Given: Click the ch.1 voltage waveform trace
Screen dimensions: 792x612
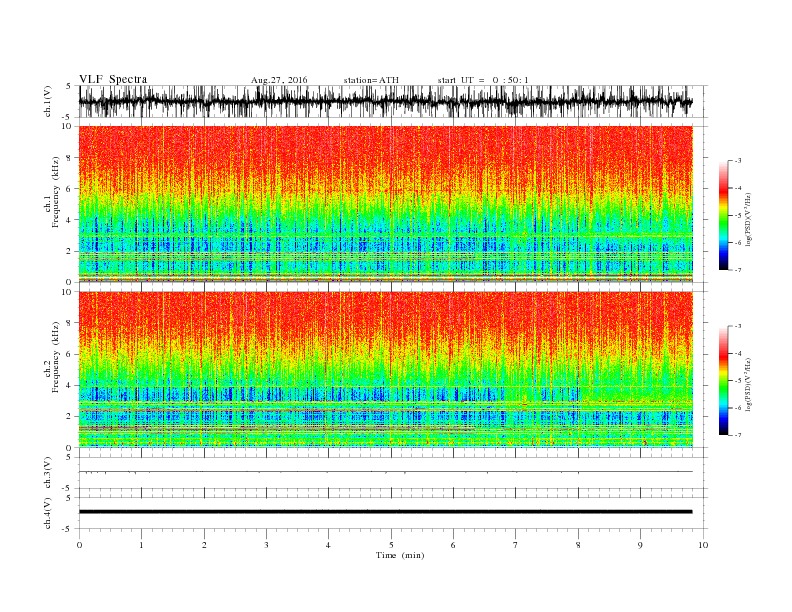Looking at the screenshot, I should [385, 101].
